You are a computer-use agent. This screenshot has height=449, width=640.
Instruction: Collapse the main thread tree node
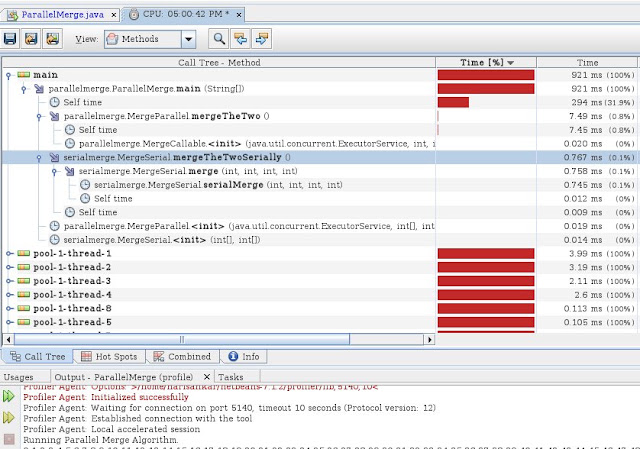8,75
